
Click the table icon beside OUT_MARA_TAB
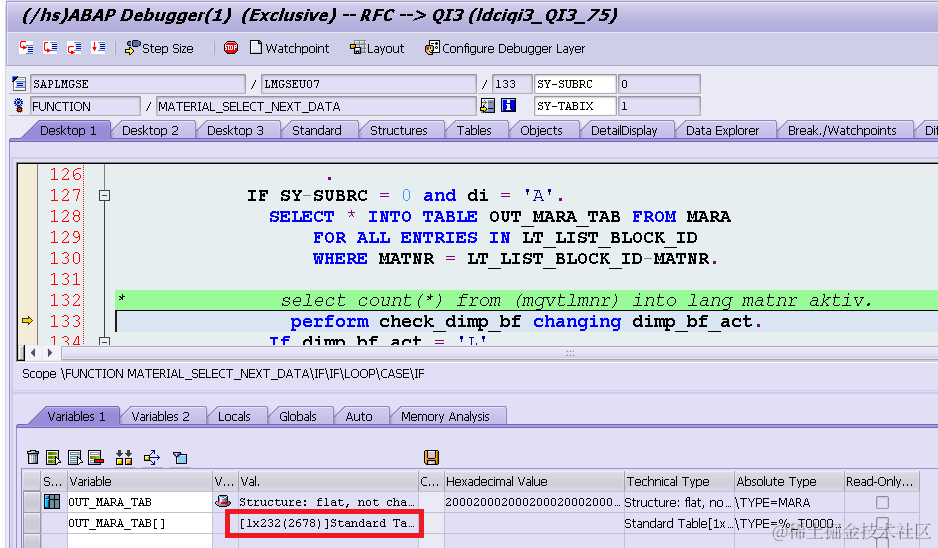pyautogui.click(x=52, y=502)
